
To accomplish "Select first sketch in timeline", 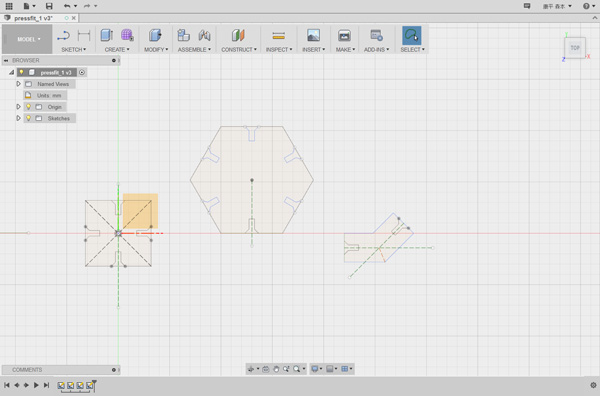I will click(x=61, y=385).
